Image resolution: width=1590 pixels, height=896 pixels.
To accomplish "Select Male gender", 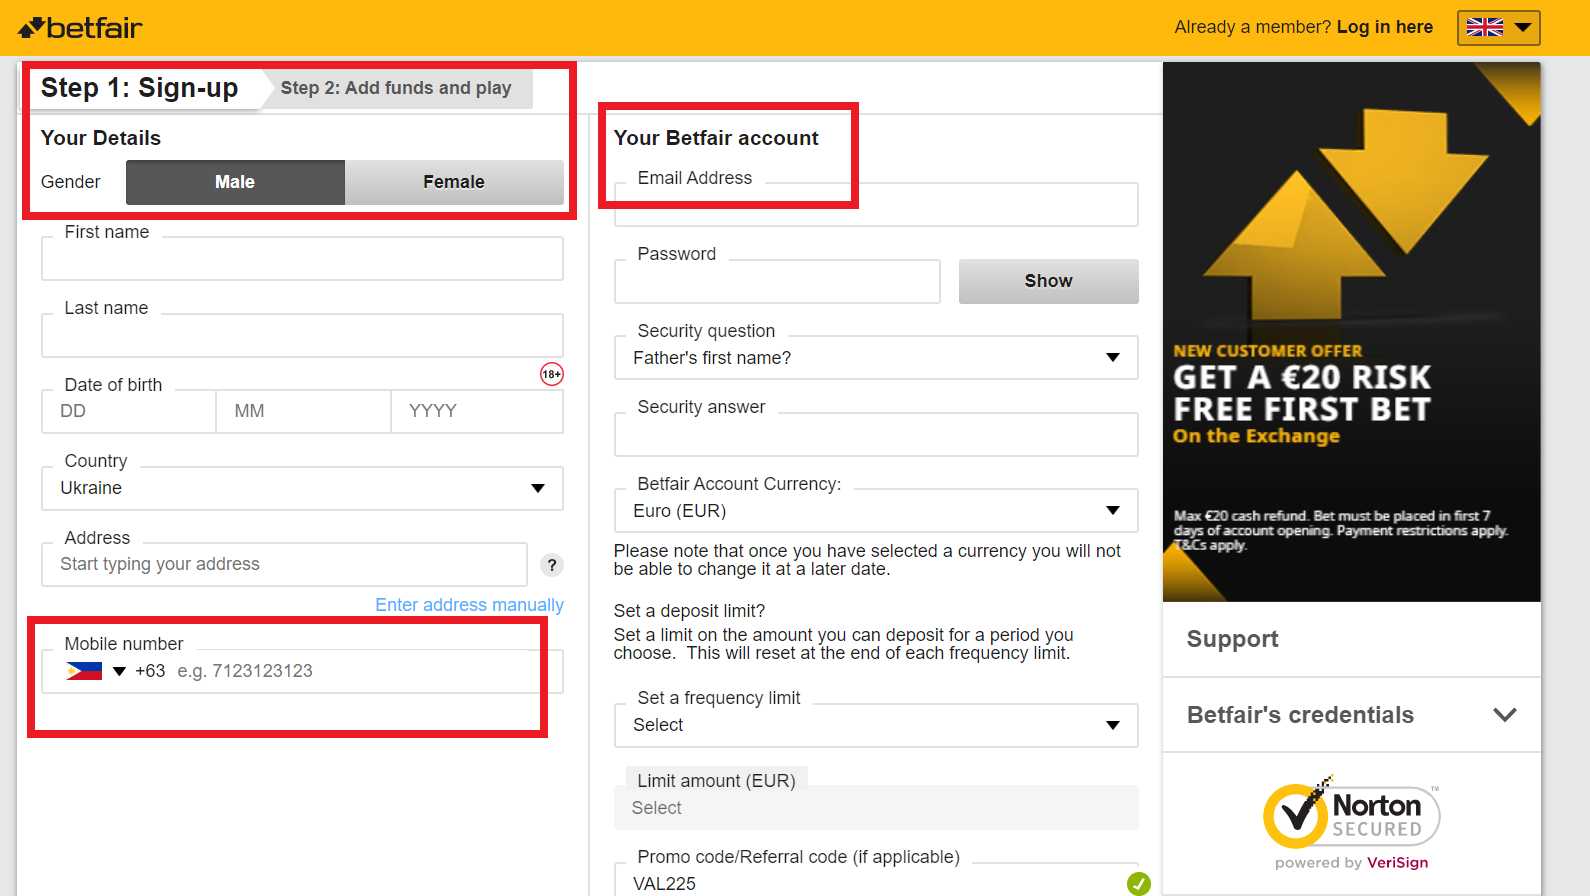I will pyautogui.click(x=235, y=182).
